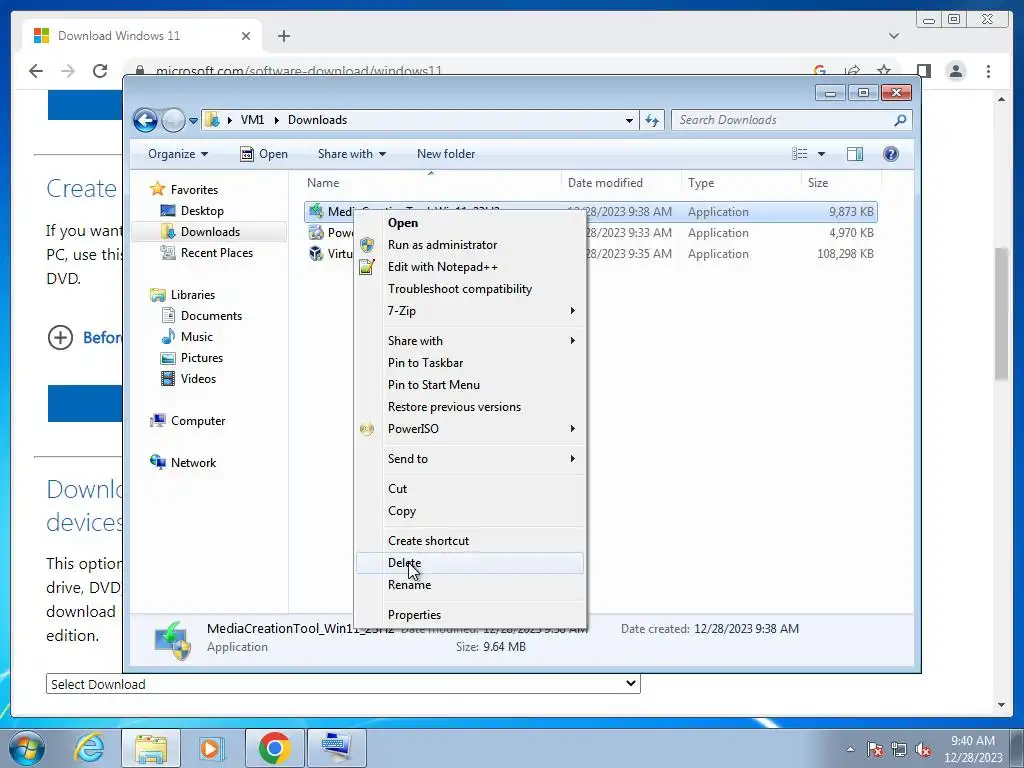The width and height of the screenshot is (1024, 768).
Task: Choose Properties in context menu
Action: coord(470,615)
